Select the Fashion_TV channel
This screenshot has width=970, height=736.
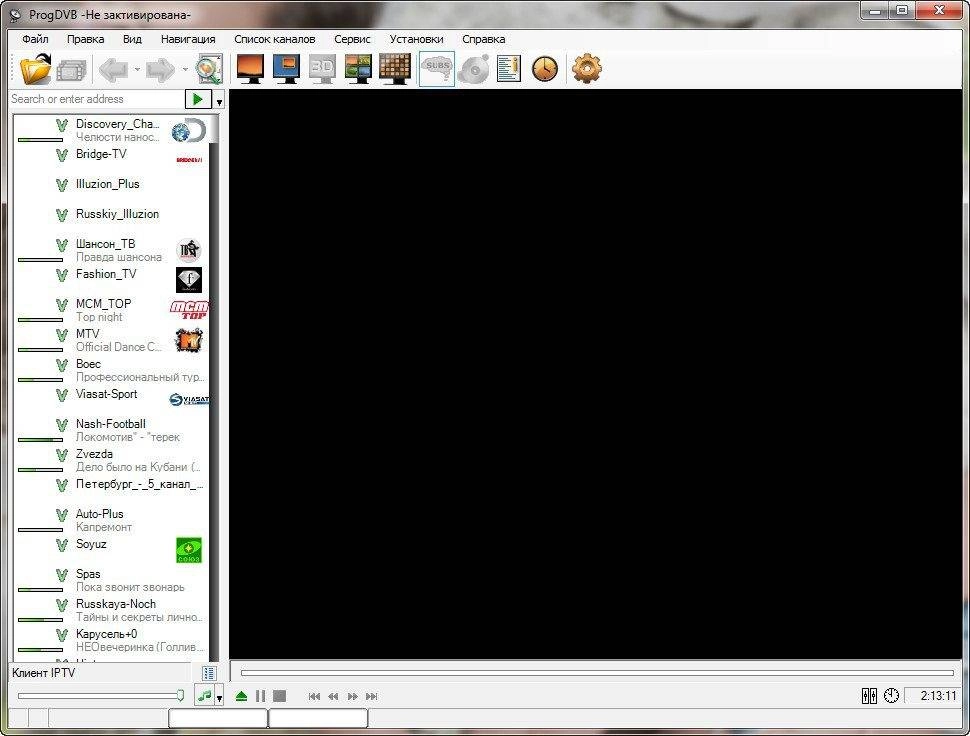[111, 280]
